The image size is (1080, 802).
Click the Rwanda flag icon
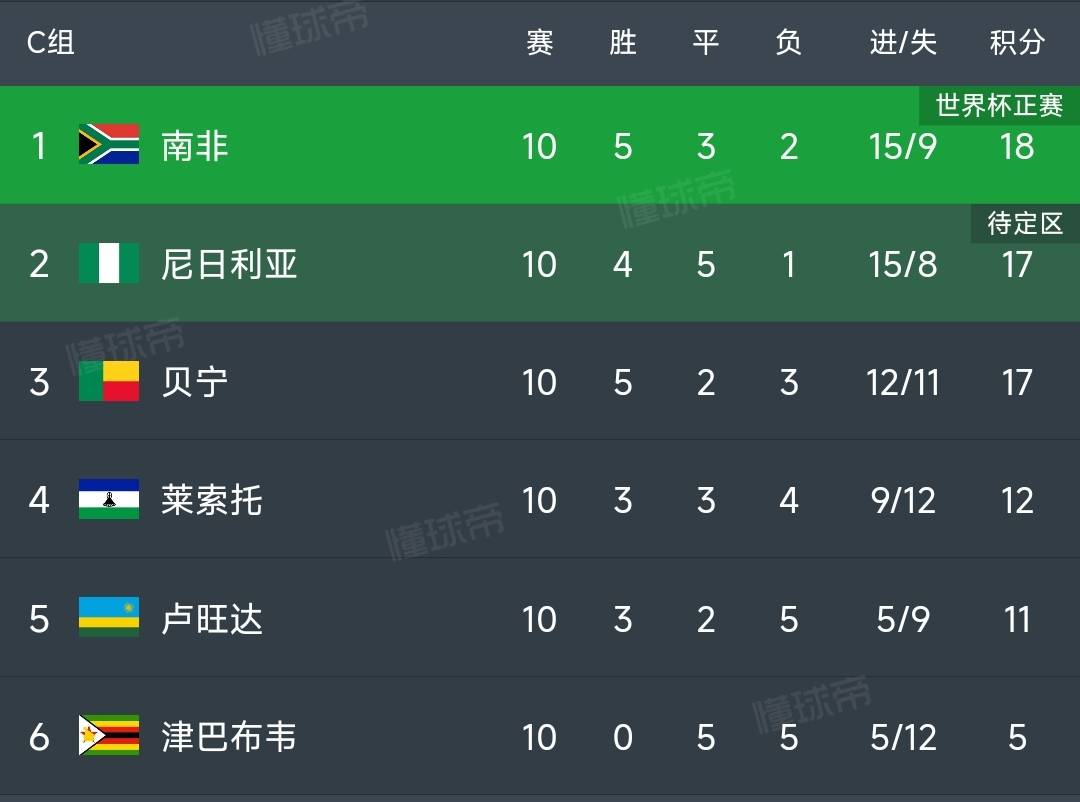point(109,618)
